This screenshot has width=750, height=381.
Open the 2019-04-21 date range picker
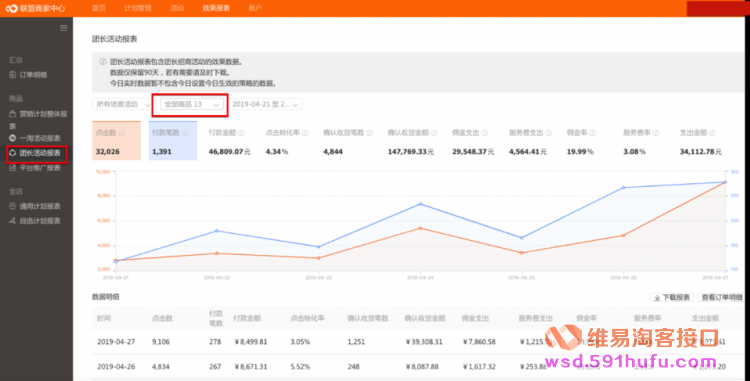[x=265, y=104]
